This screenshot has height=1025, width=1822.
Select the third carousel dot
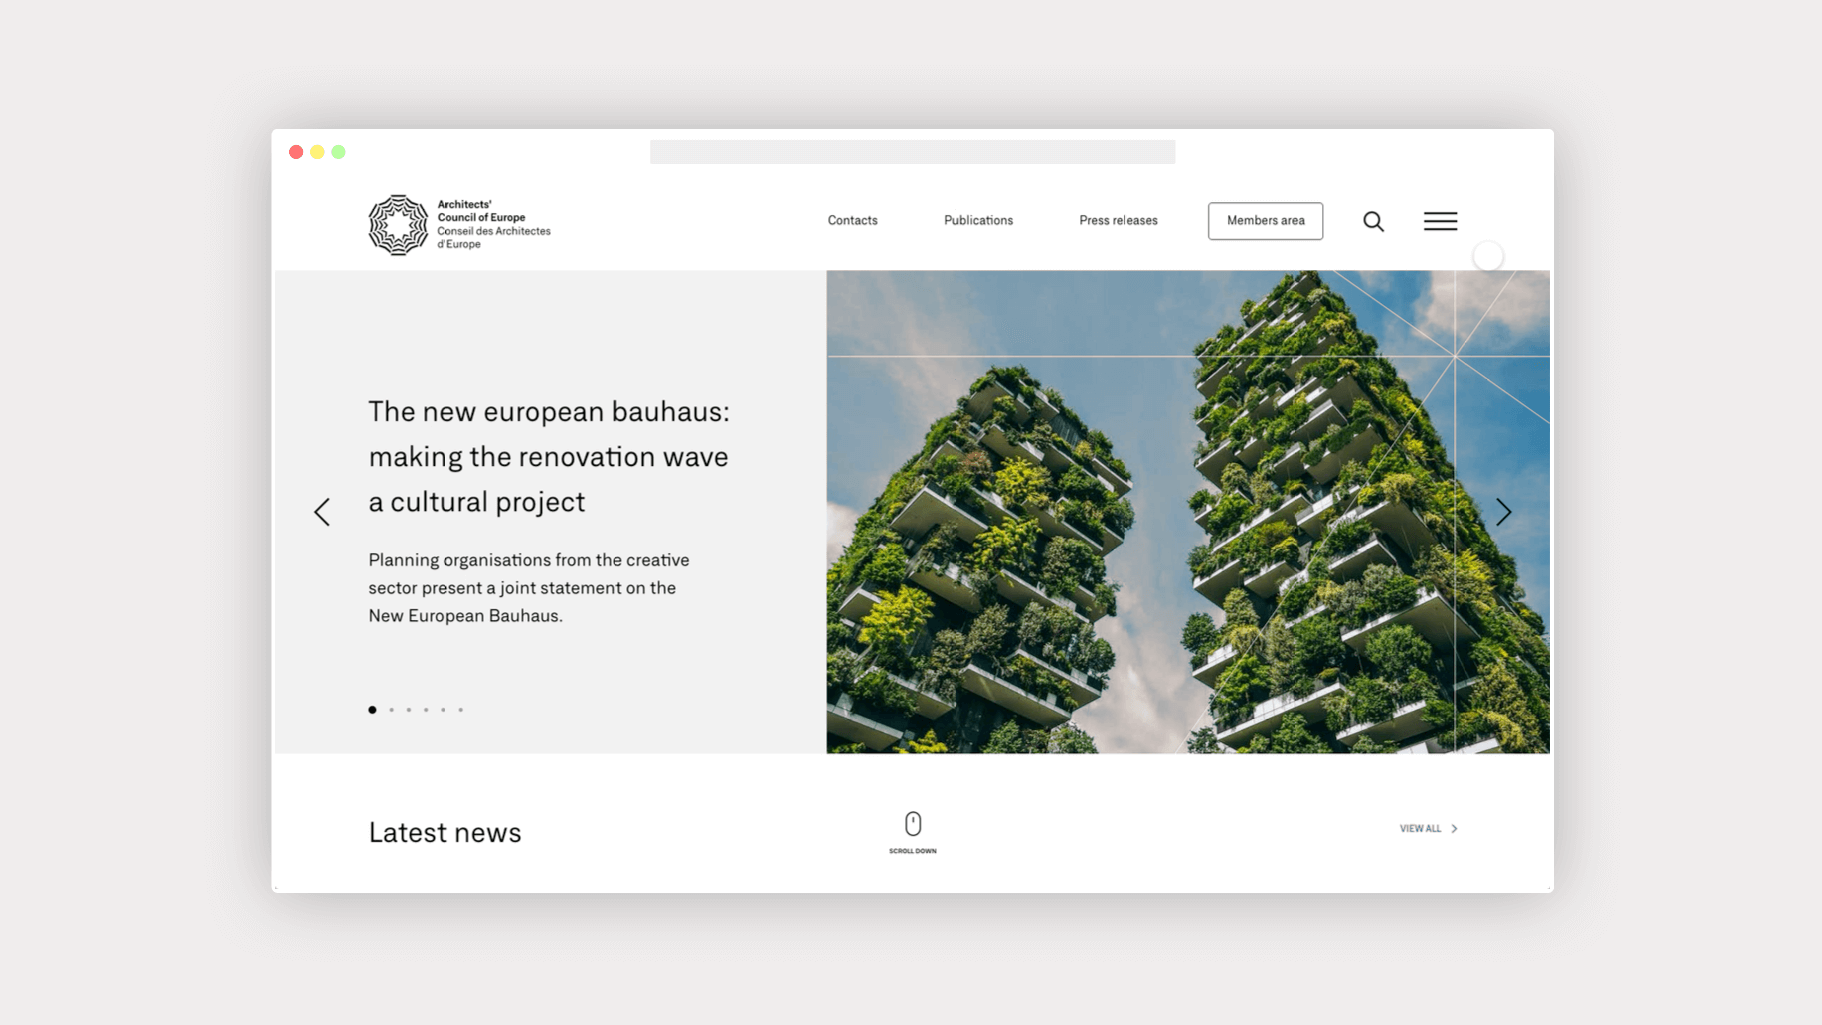409,710
